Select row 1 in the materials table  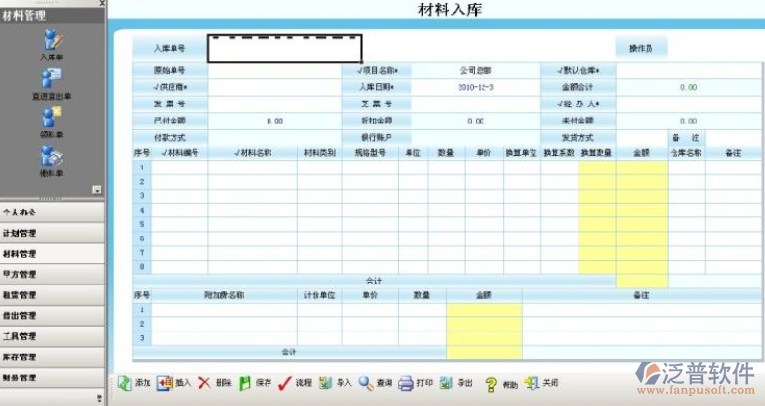pos(142,167)
